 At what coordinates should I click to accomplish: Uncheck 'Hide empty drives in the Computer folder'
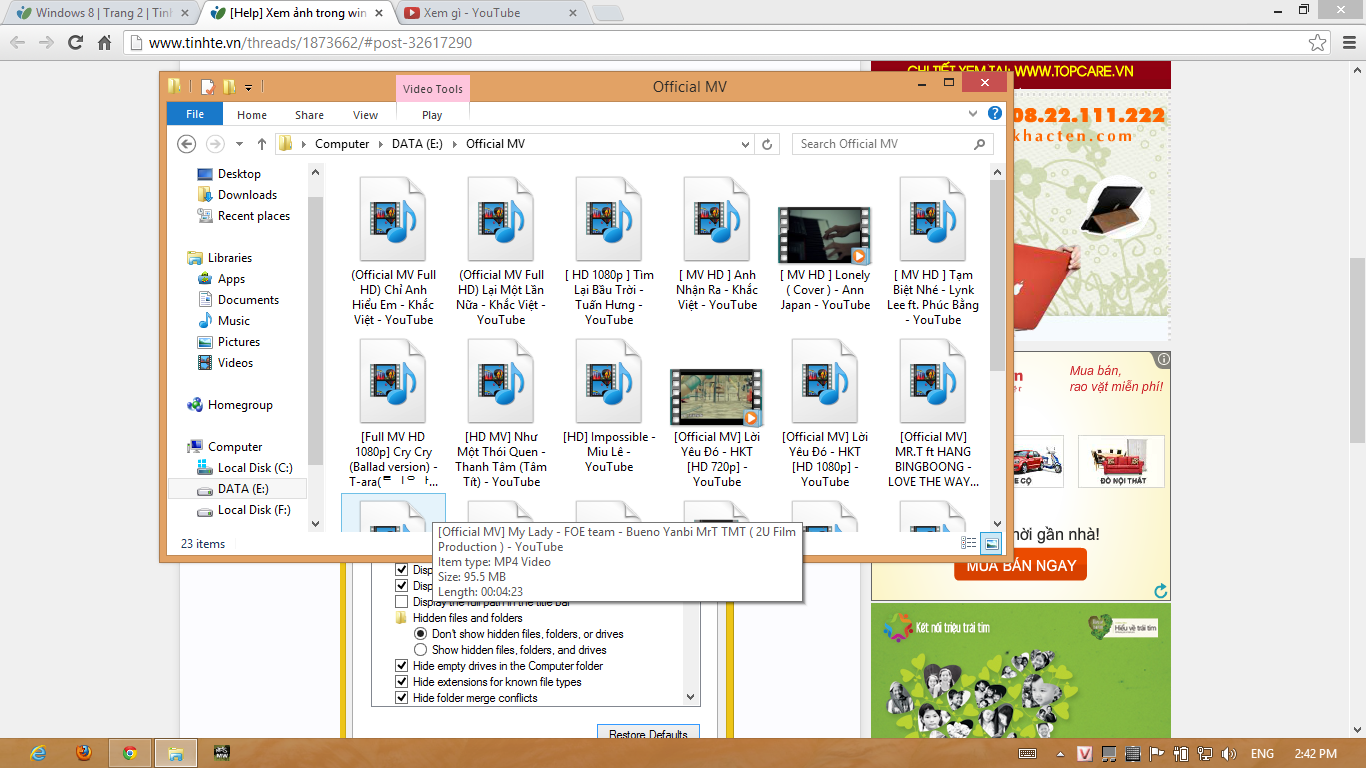402,666
